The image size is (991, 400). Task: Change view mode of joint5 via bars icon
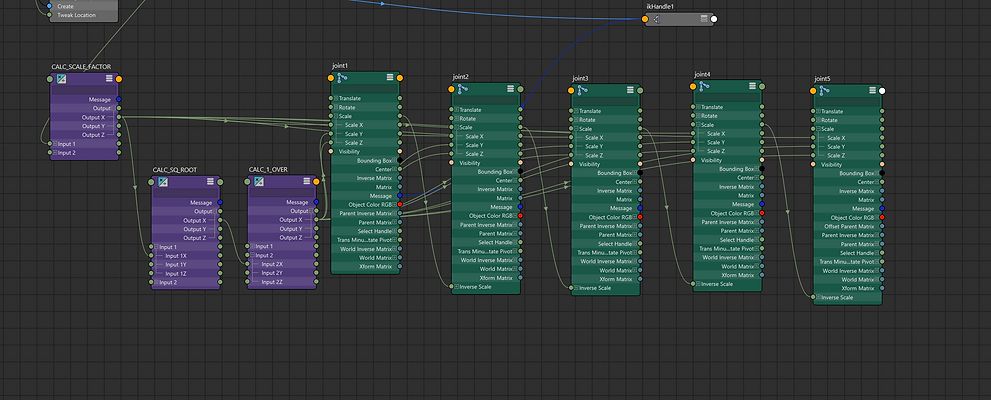(872, 91)
